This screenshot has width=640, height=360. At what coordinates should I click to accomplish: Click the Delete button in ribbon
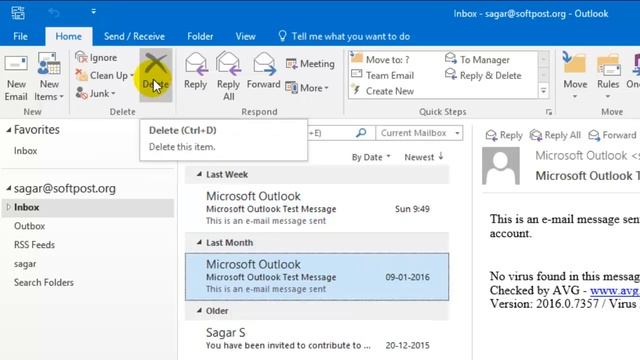tap(156, 75)
